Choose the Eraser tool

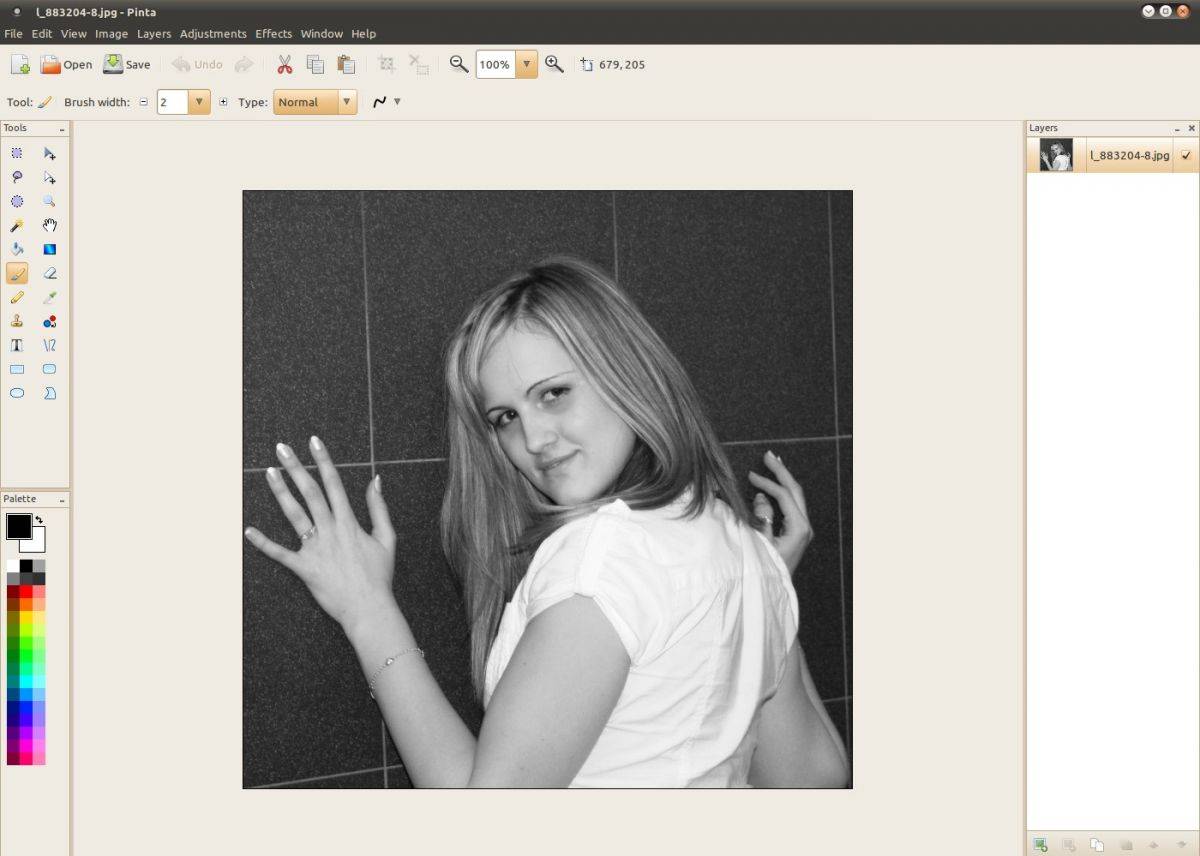click(49, 273)
